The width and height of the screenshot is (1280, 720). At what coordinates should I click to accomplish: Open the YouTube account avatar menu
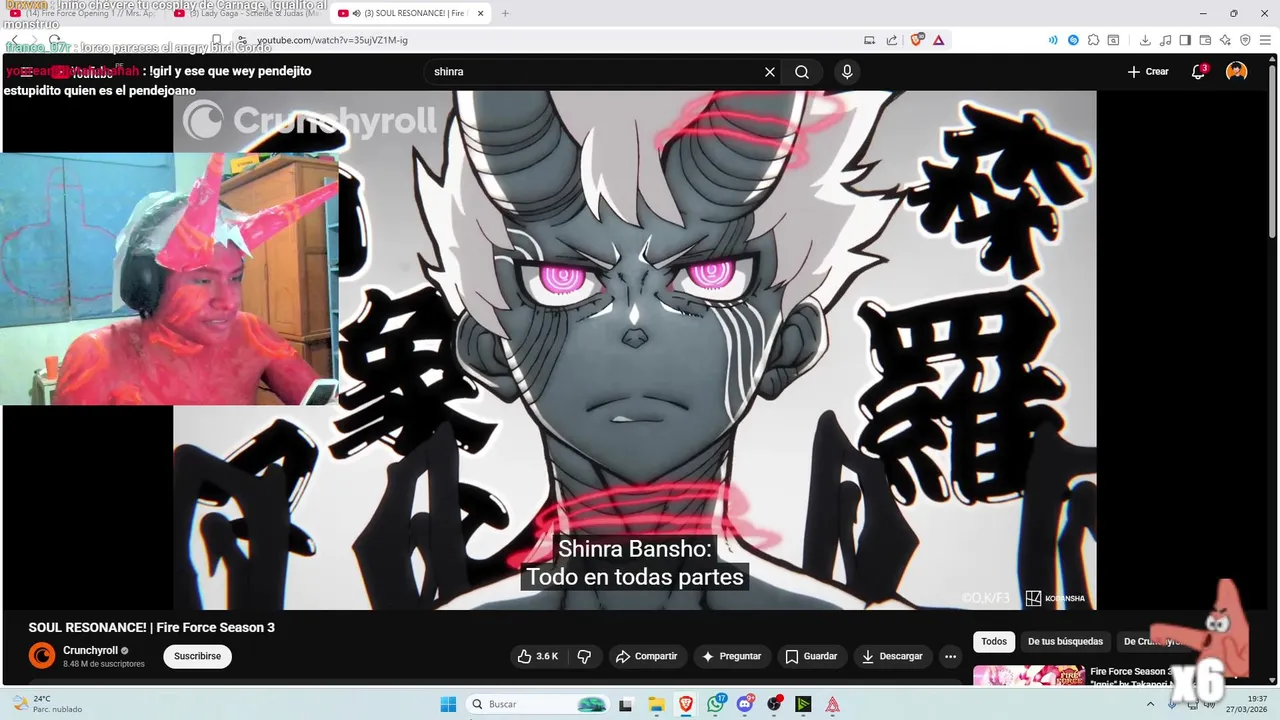[1237, 72]
